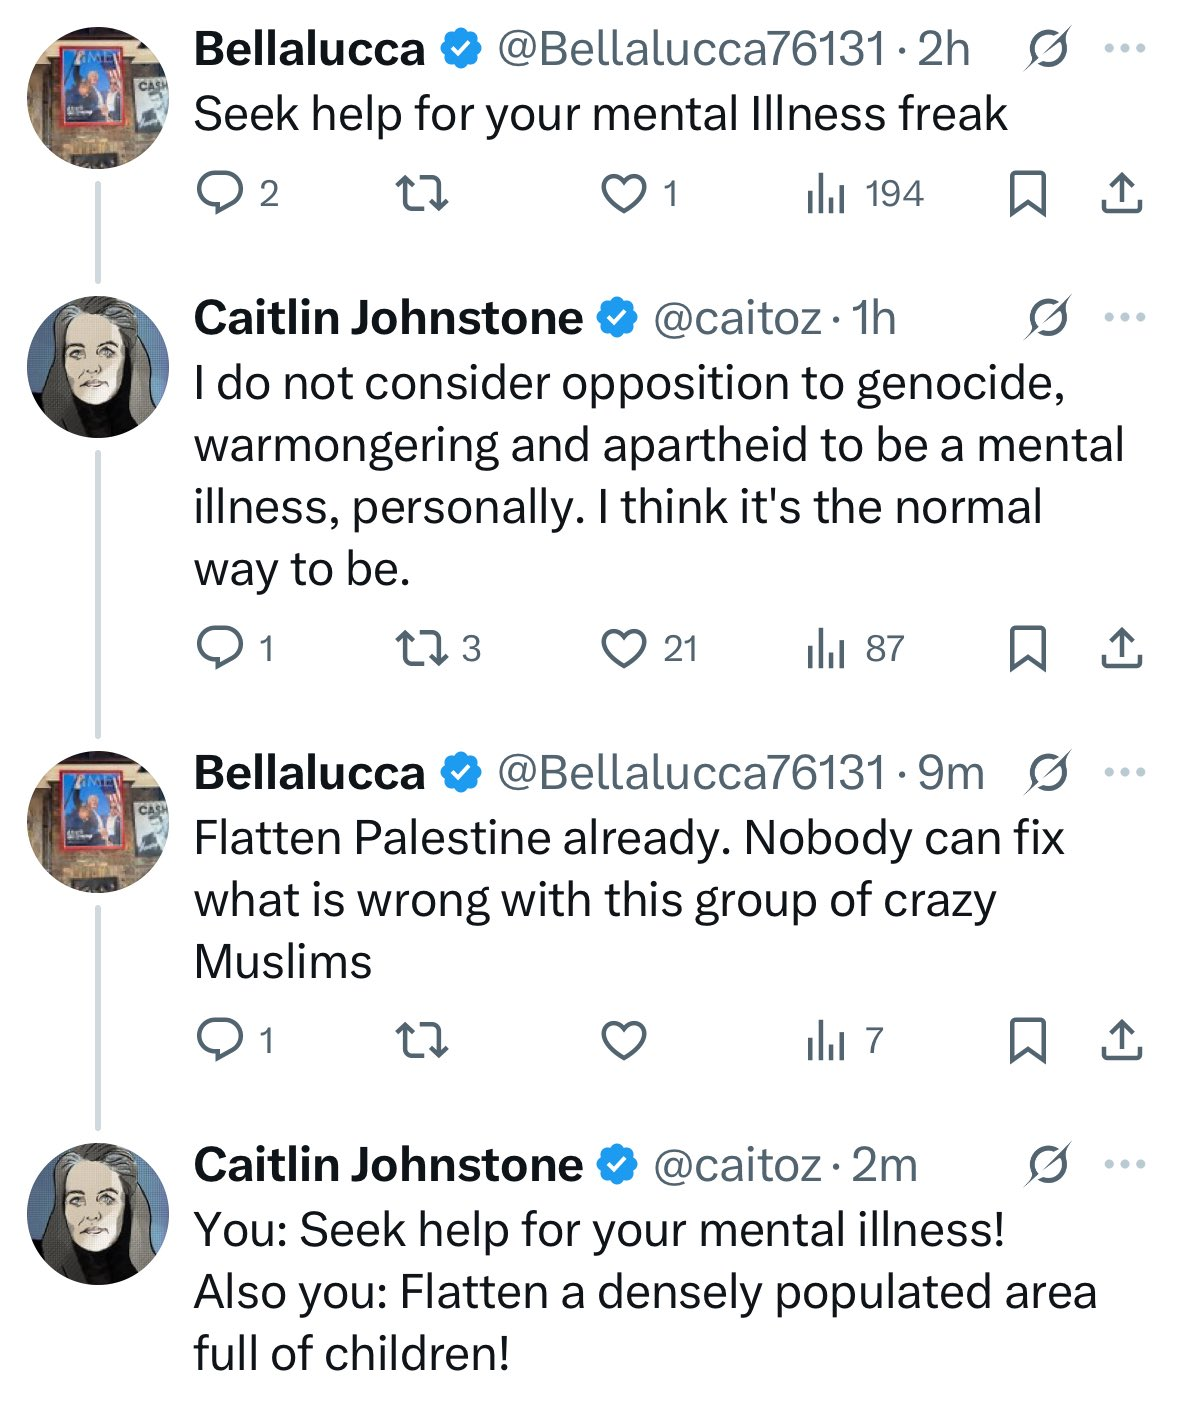Select the views analytics icon showing 194 views
This screenshot has width=1179, height=1404.
tap(832, 194)
